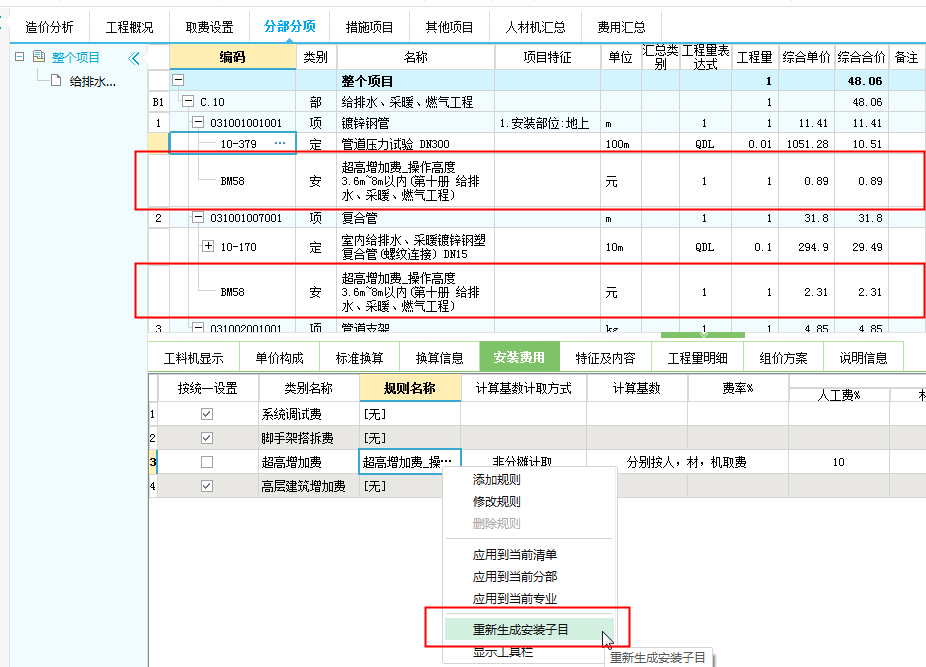This screenshot has width=926, height=667.
Task: Collapse list item 031001007001
Action: 198,218
